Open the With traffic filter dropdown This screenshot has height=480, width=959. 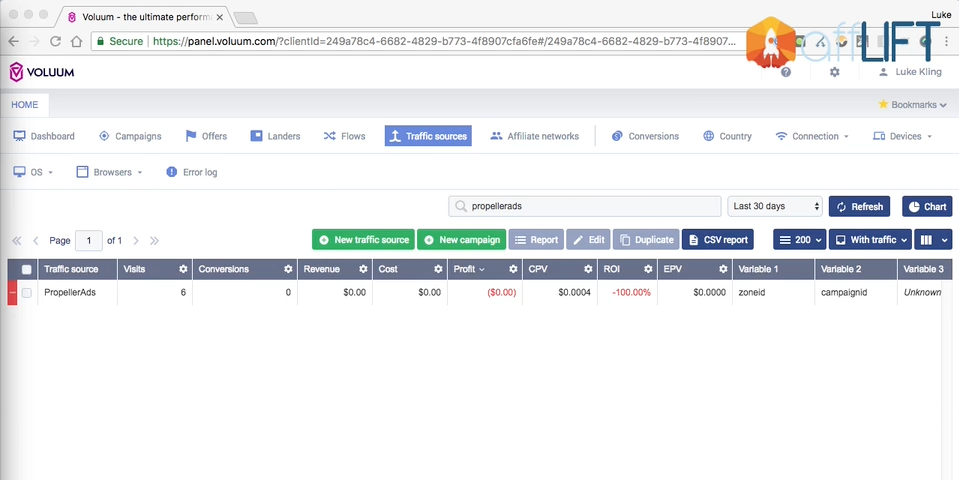(x=870, y=240)
